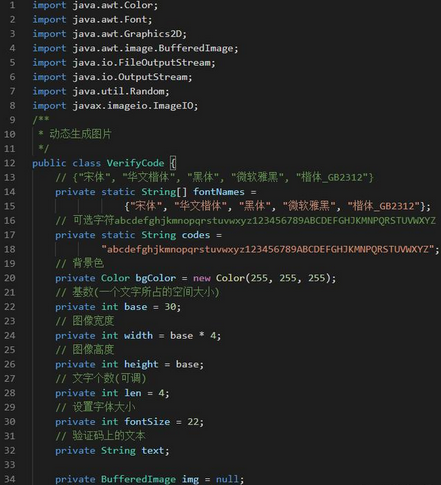Click the comment '验证码上的文本'
The image size is (441, 485).
pyautogui.click(x=109, y=436)
